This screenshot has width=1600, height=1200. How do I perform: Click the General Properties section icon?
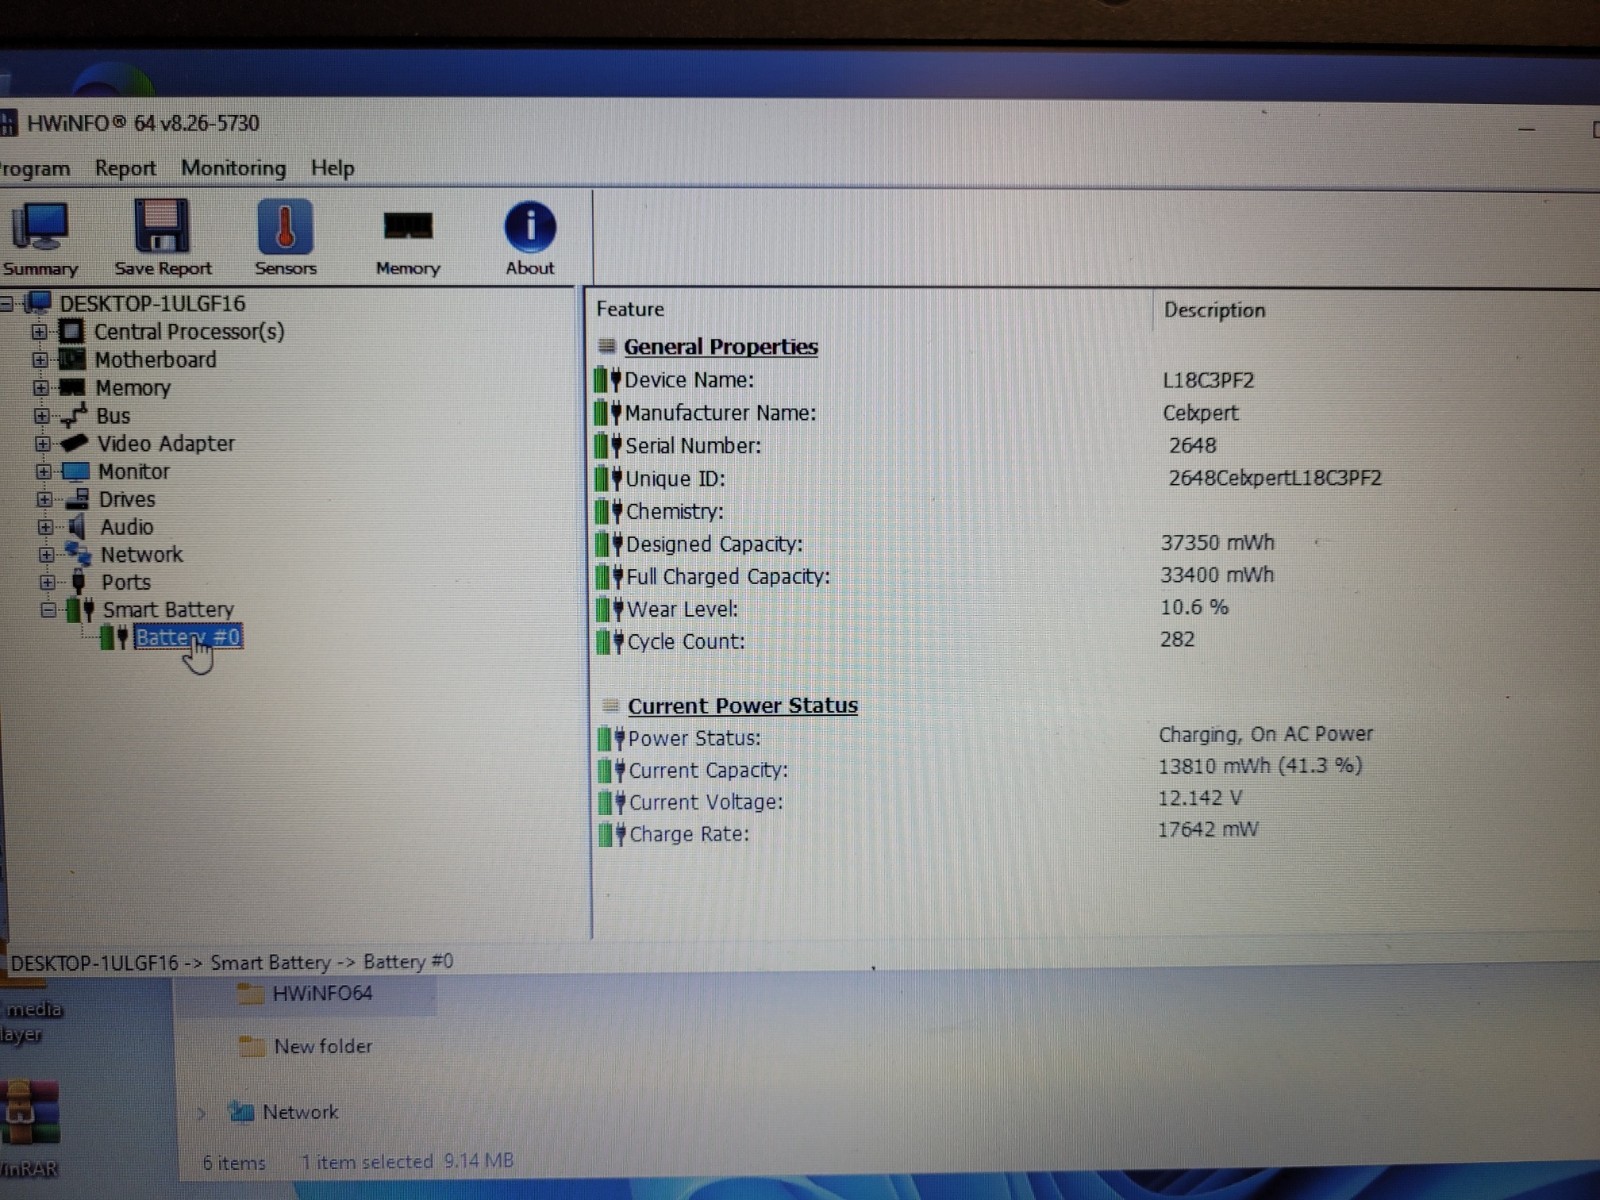606,347
